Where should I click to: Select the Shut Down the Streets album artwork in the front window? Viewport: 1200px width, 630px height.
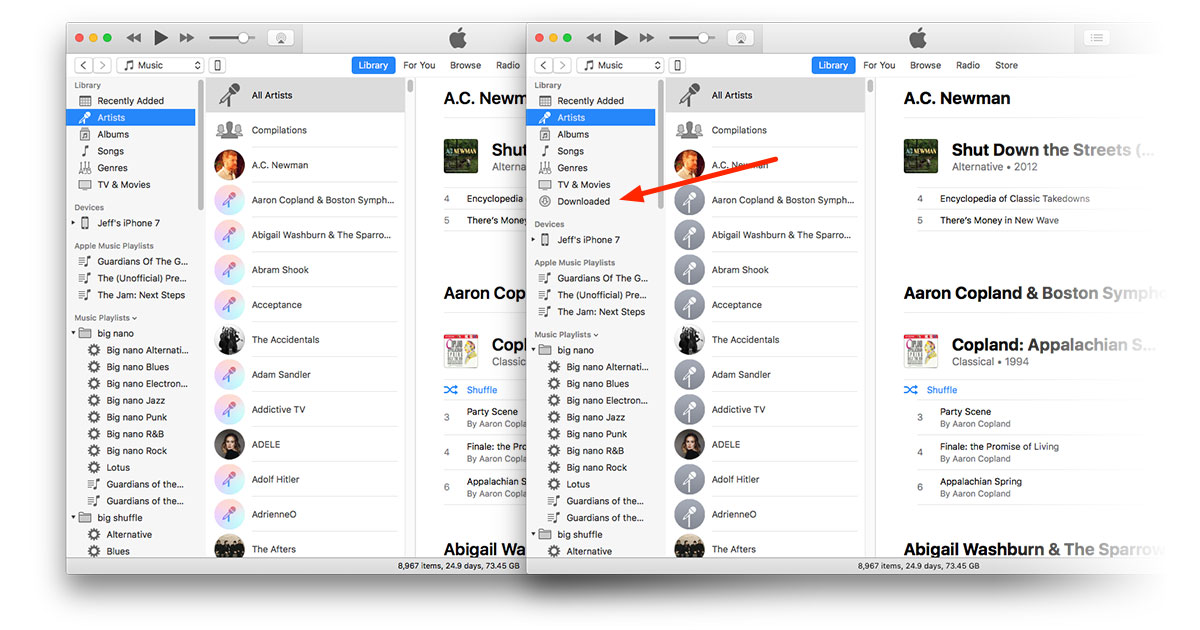pos(921,156)
